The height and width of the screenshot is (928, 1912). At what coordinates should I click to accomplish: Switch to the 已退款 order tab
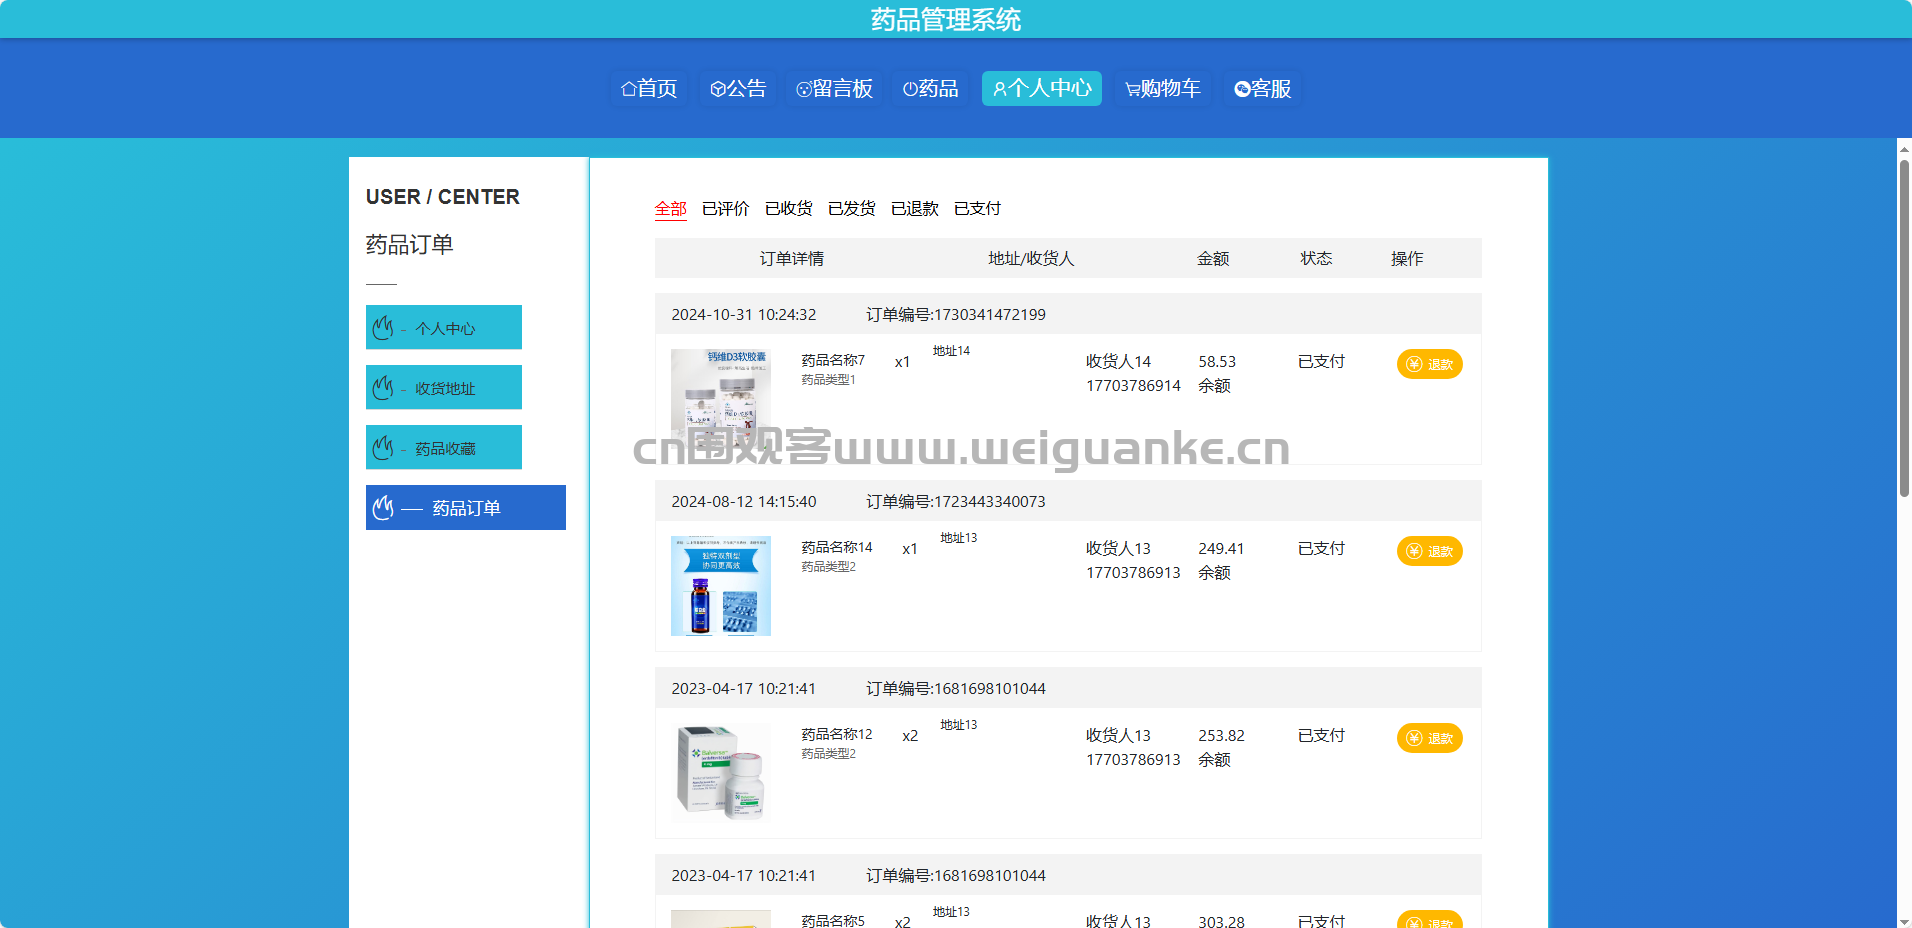pos(914,208)
